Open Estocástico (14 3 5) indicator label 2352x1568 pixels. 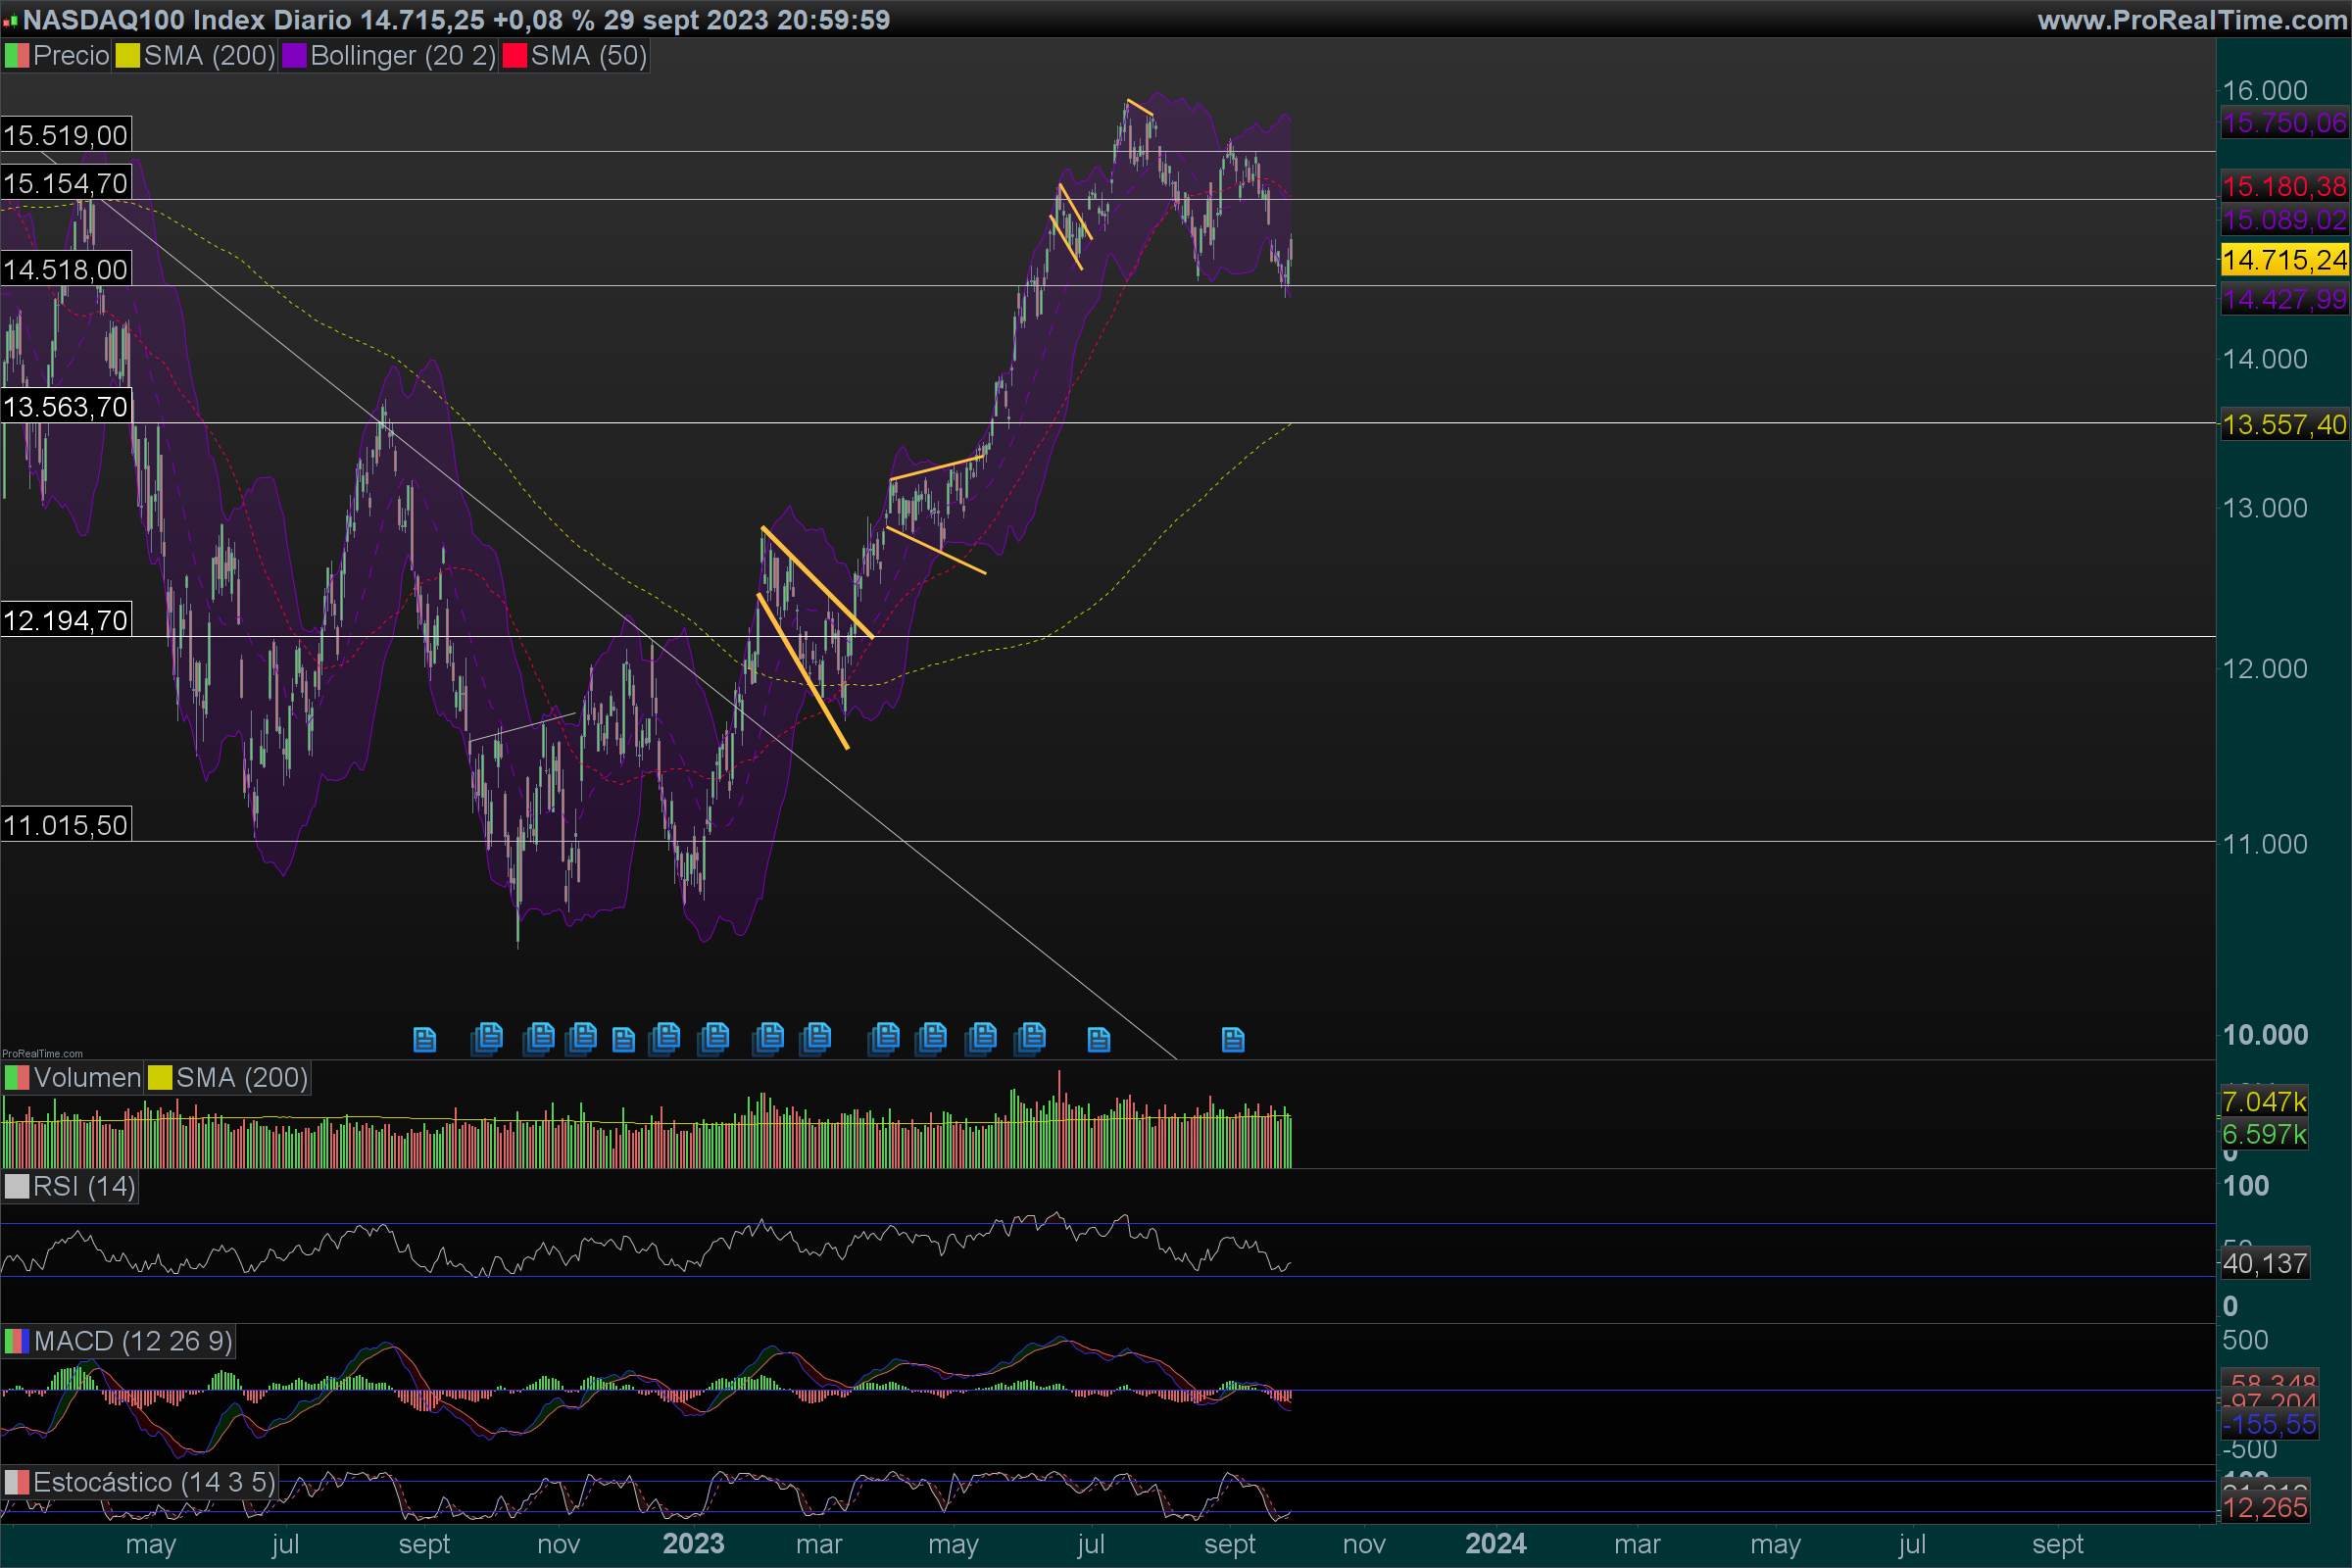point(153,1482)
